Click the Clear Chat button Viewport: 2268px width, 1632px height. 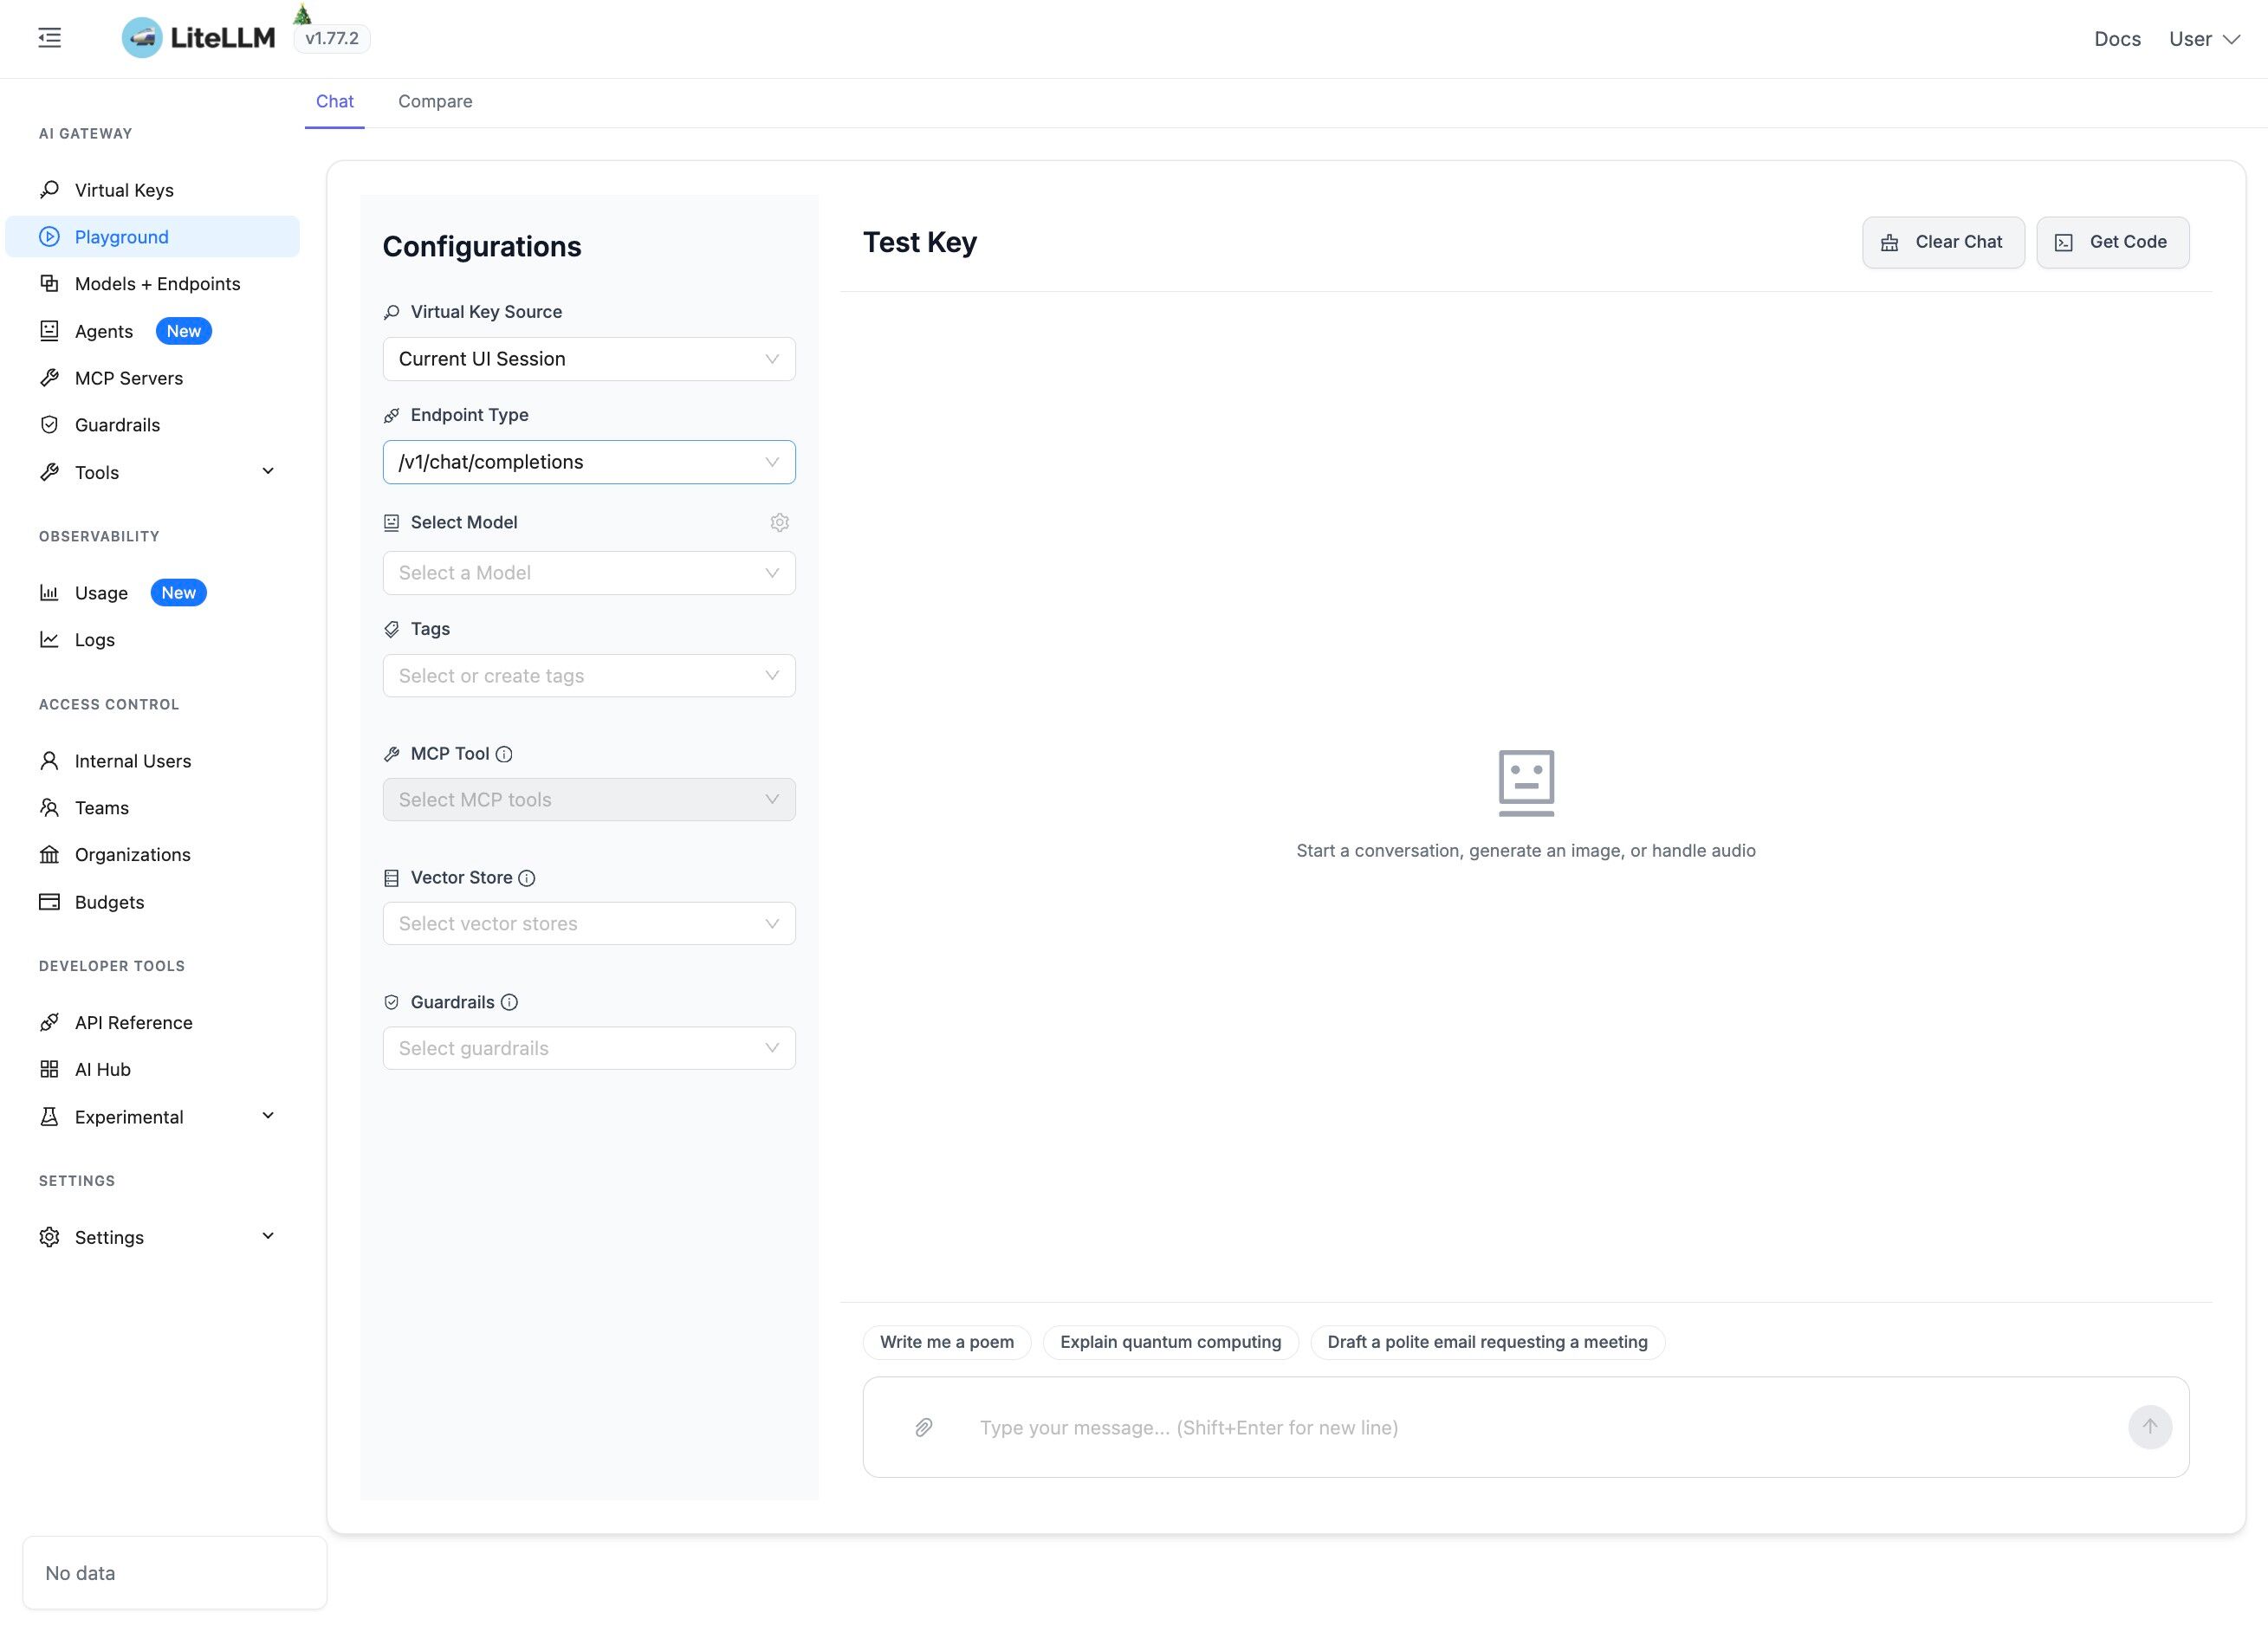pos(1941,241)
